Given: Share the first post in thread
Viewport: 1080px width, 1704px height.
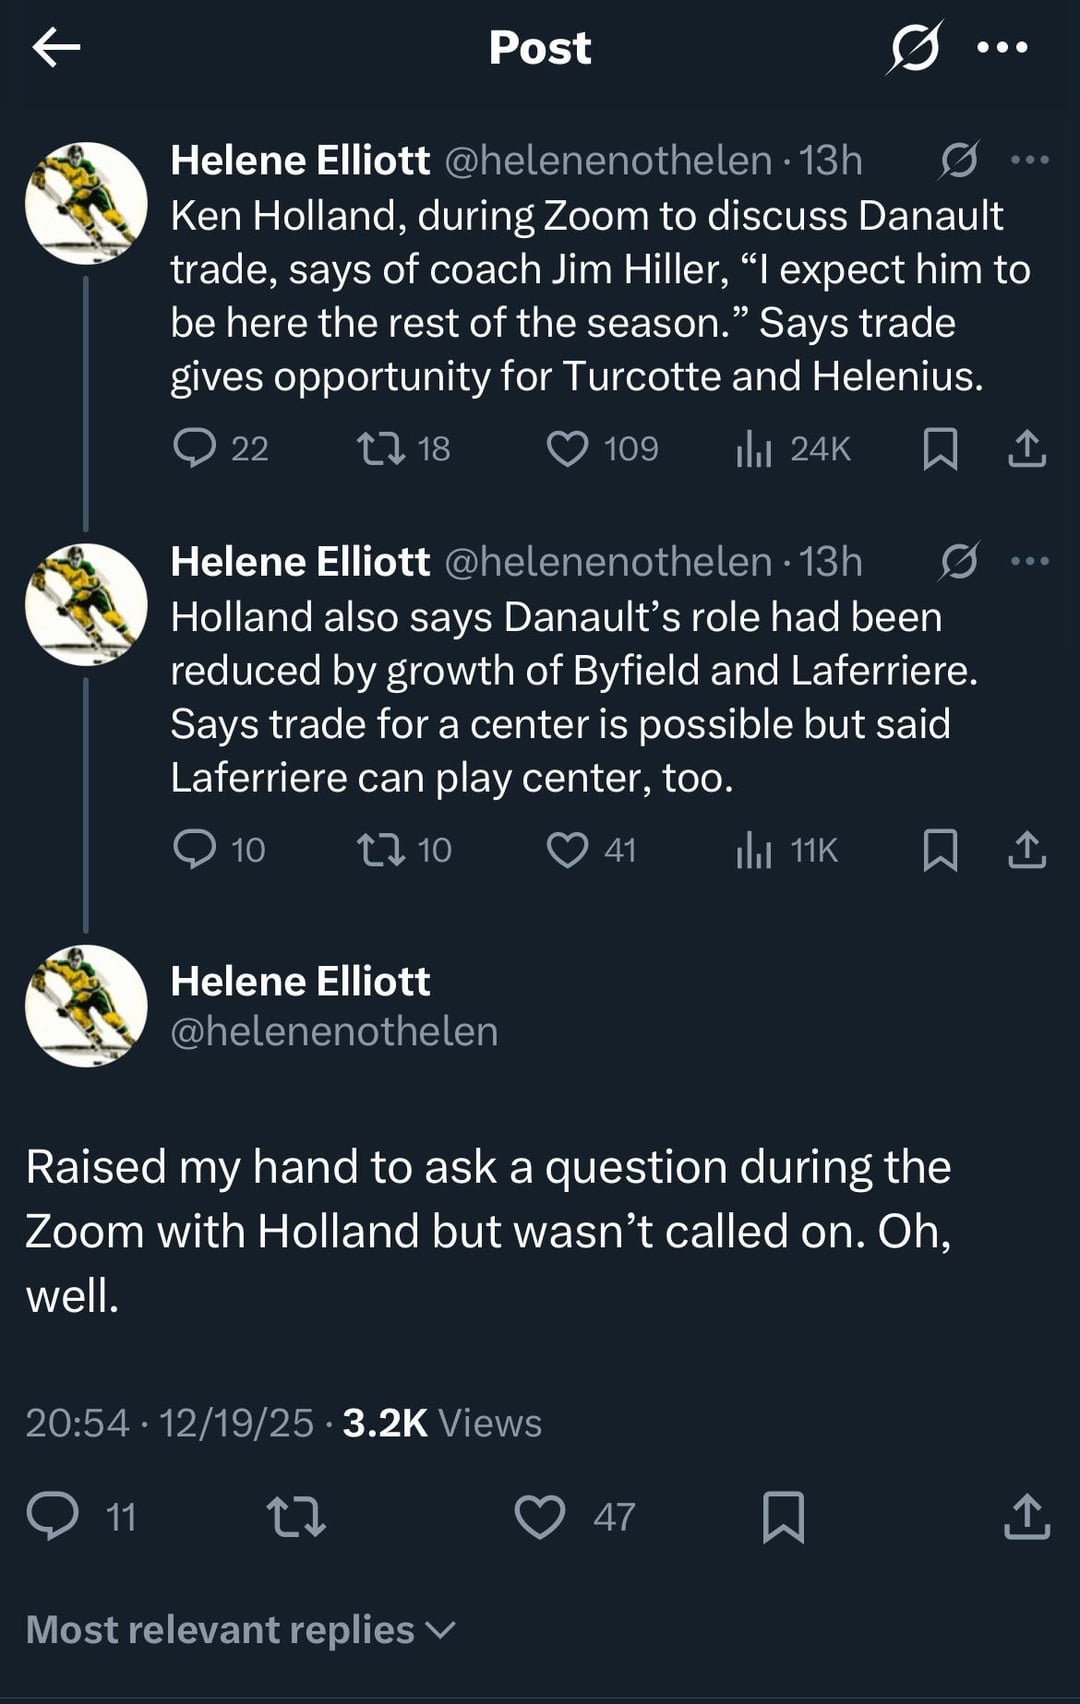Looking at the screenshot, I should pos(1027,449).
